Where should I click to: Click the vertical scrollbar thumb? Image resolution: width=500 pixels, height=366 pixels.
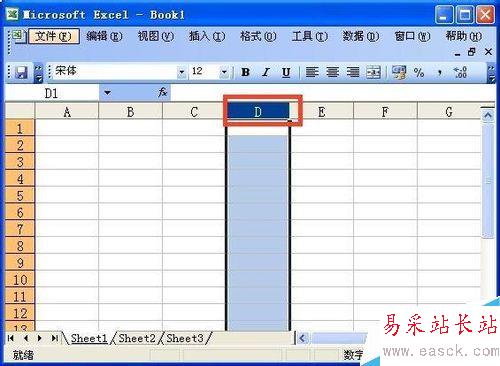488,180
